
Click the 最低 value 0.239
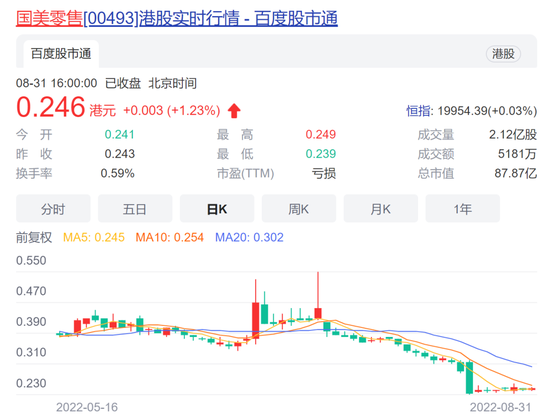pos(320,154)
